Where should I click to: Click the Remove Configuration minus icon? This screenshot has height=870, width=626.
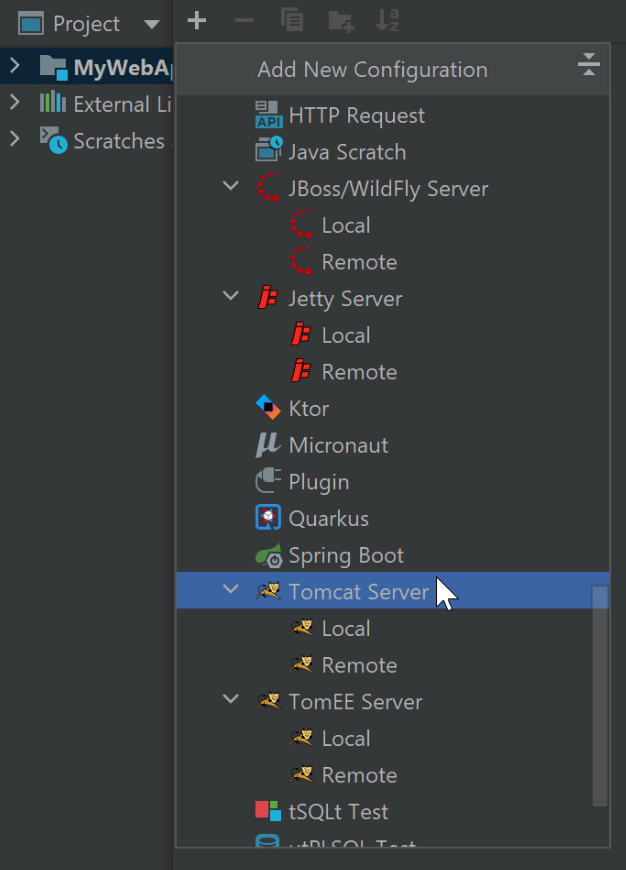244,22
